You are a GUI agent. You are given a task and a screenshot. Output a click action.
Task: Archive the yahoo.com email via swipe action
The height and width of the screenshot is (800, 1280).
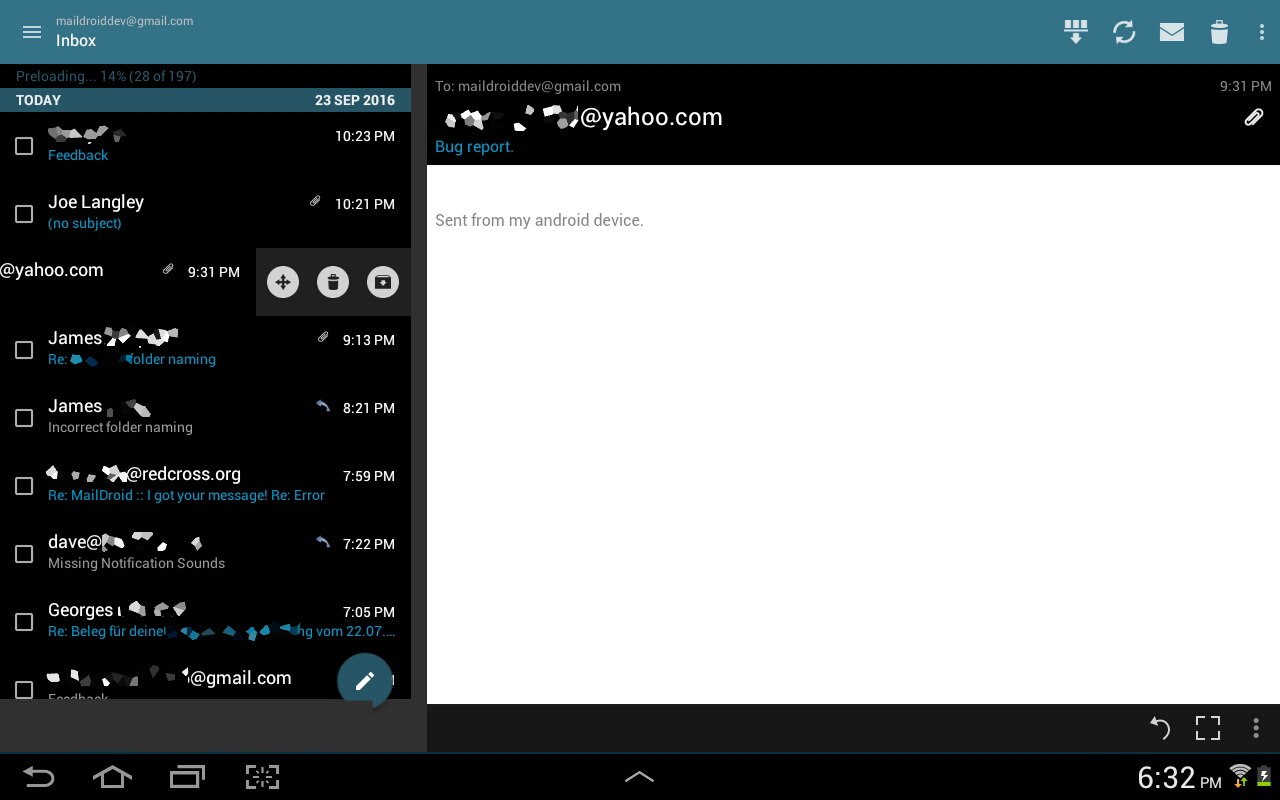(383, 282)
